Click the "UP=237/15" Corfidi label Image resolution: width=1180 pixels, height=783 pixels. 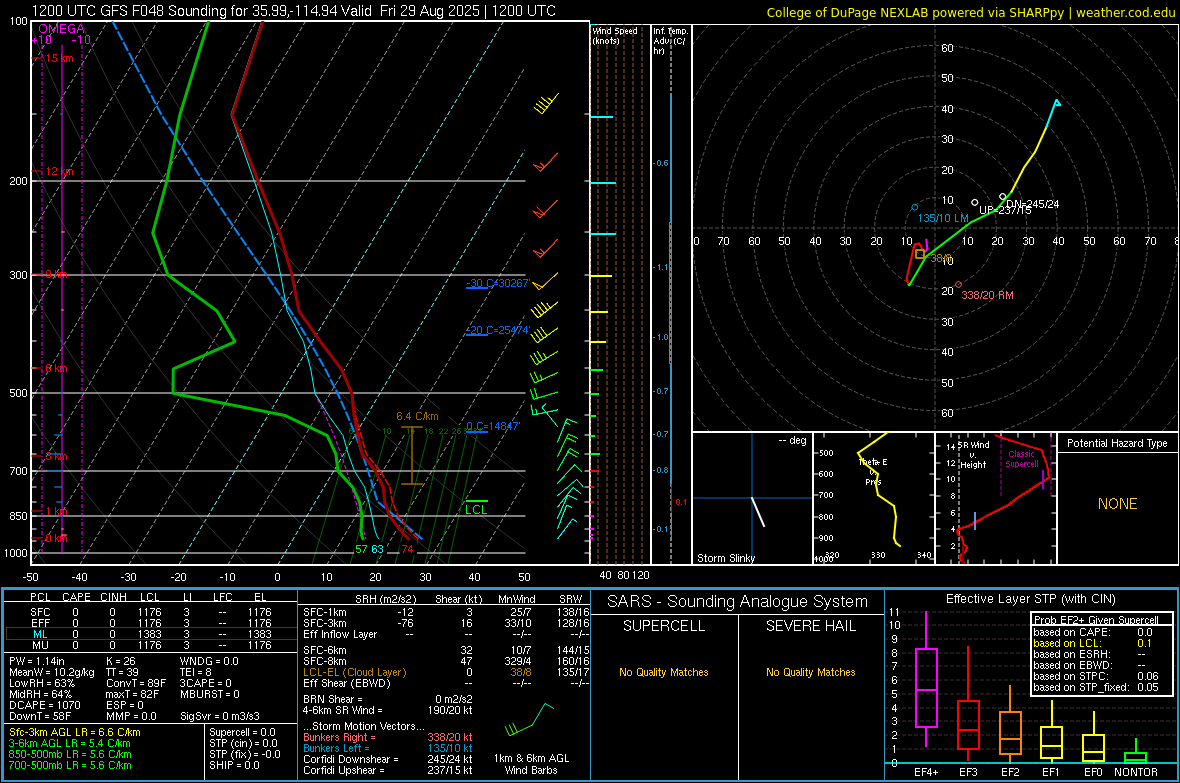pyautogui.click(x=1005, y=210)
